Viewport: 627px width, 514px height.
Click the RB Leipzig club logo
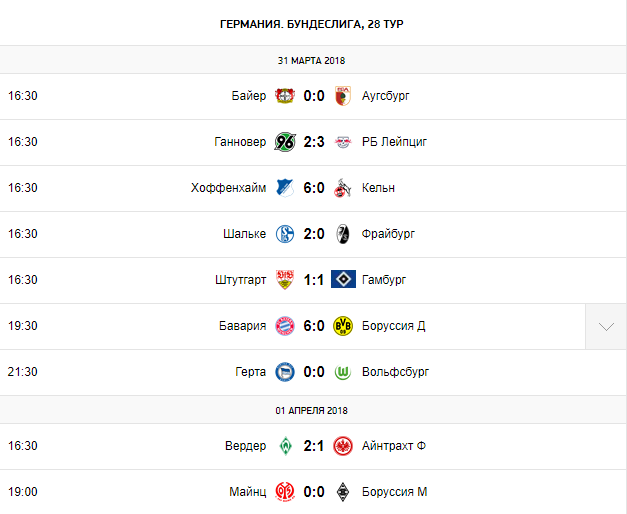(344, 142)
